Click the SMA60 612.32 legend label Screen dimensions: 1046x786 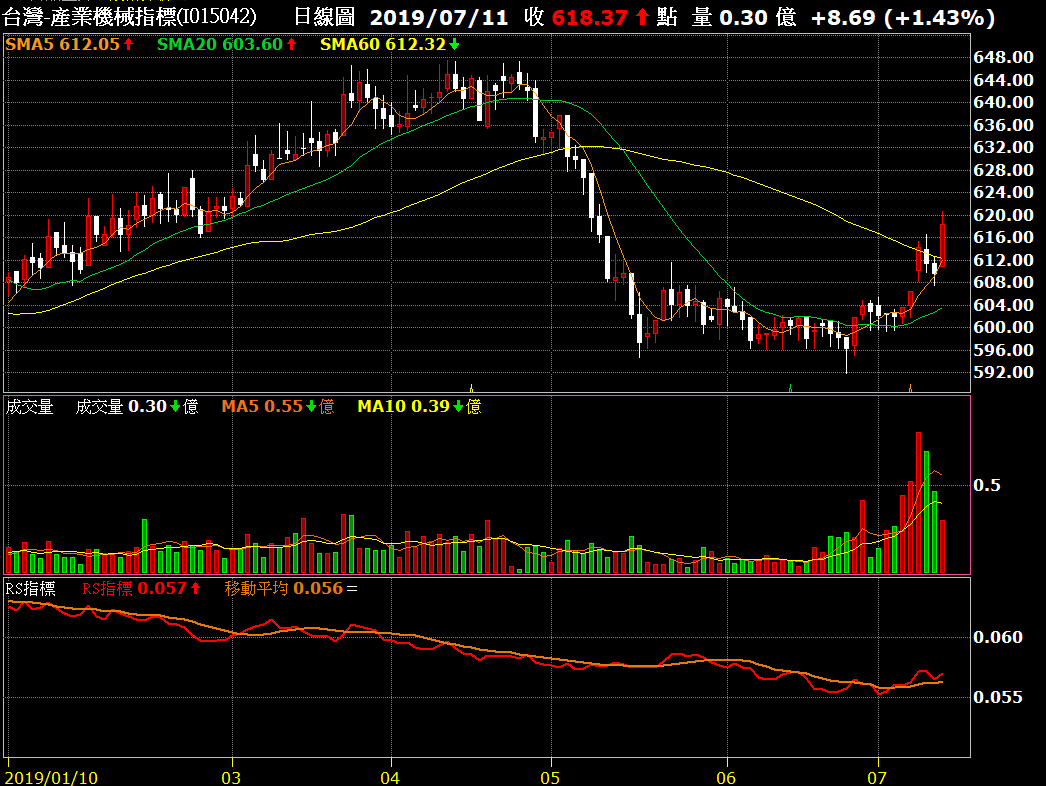pos(383,45)
